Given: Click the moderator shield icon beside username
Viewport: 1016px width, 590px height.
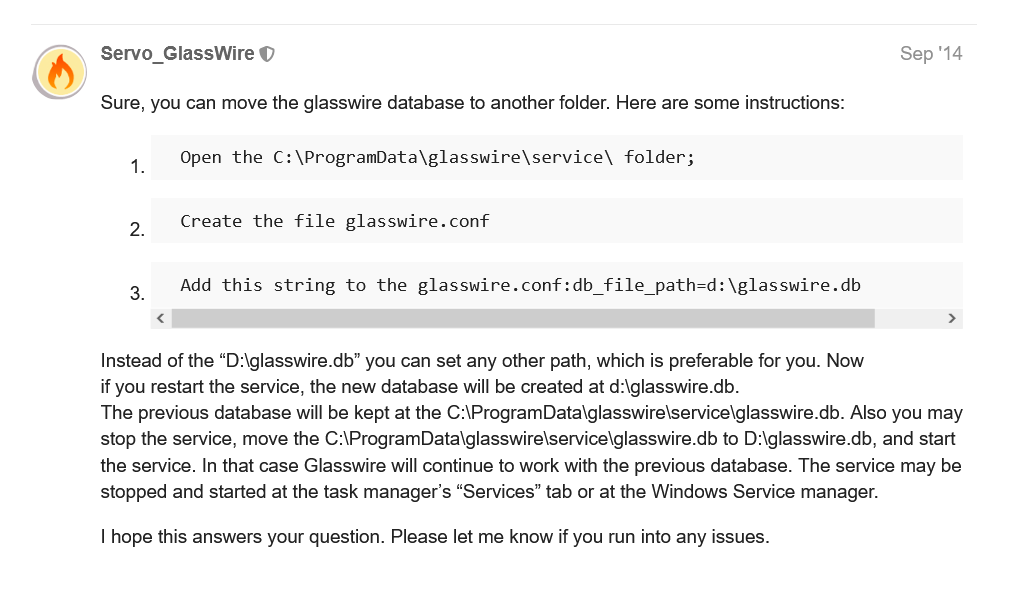Looking at the screenshot, I should click(x=267, y=54).
